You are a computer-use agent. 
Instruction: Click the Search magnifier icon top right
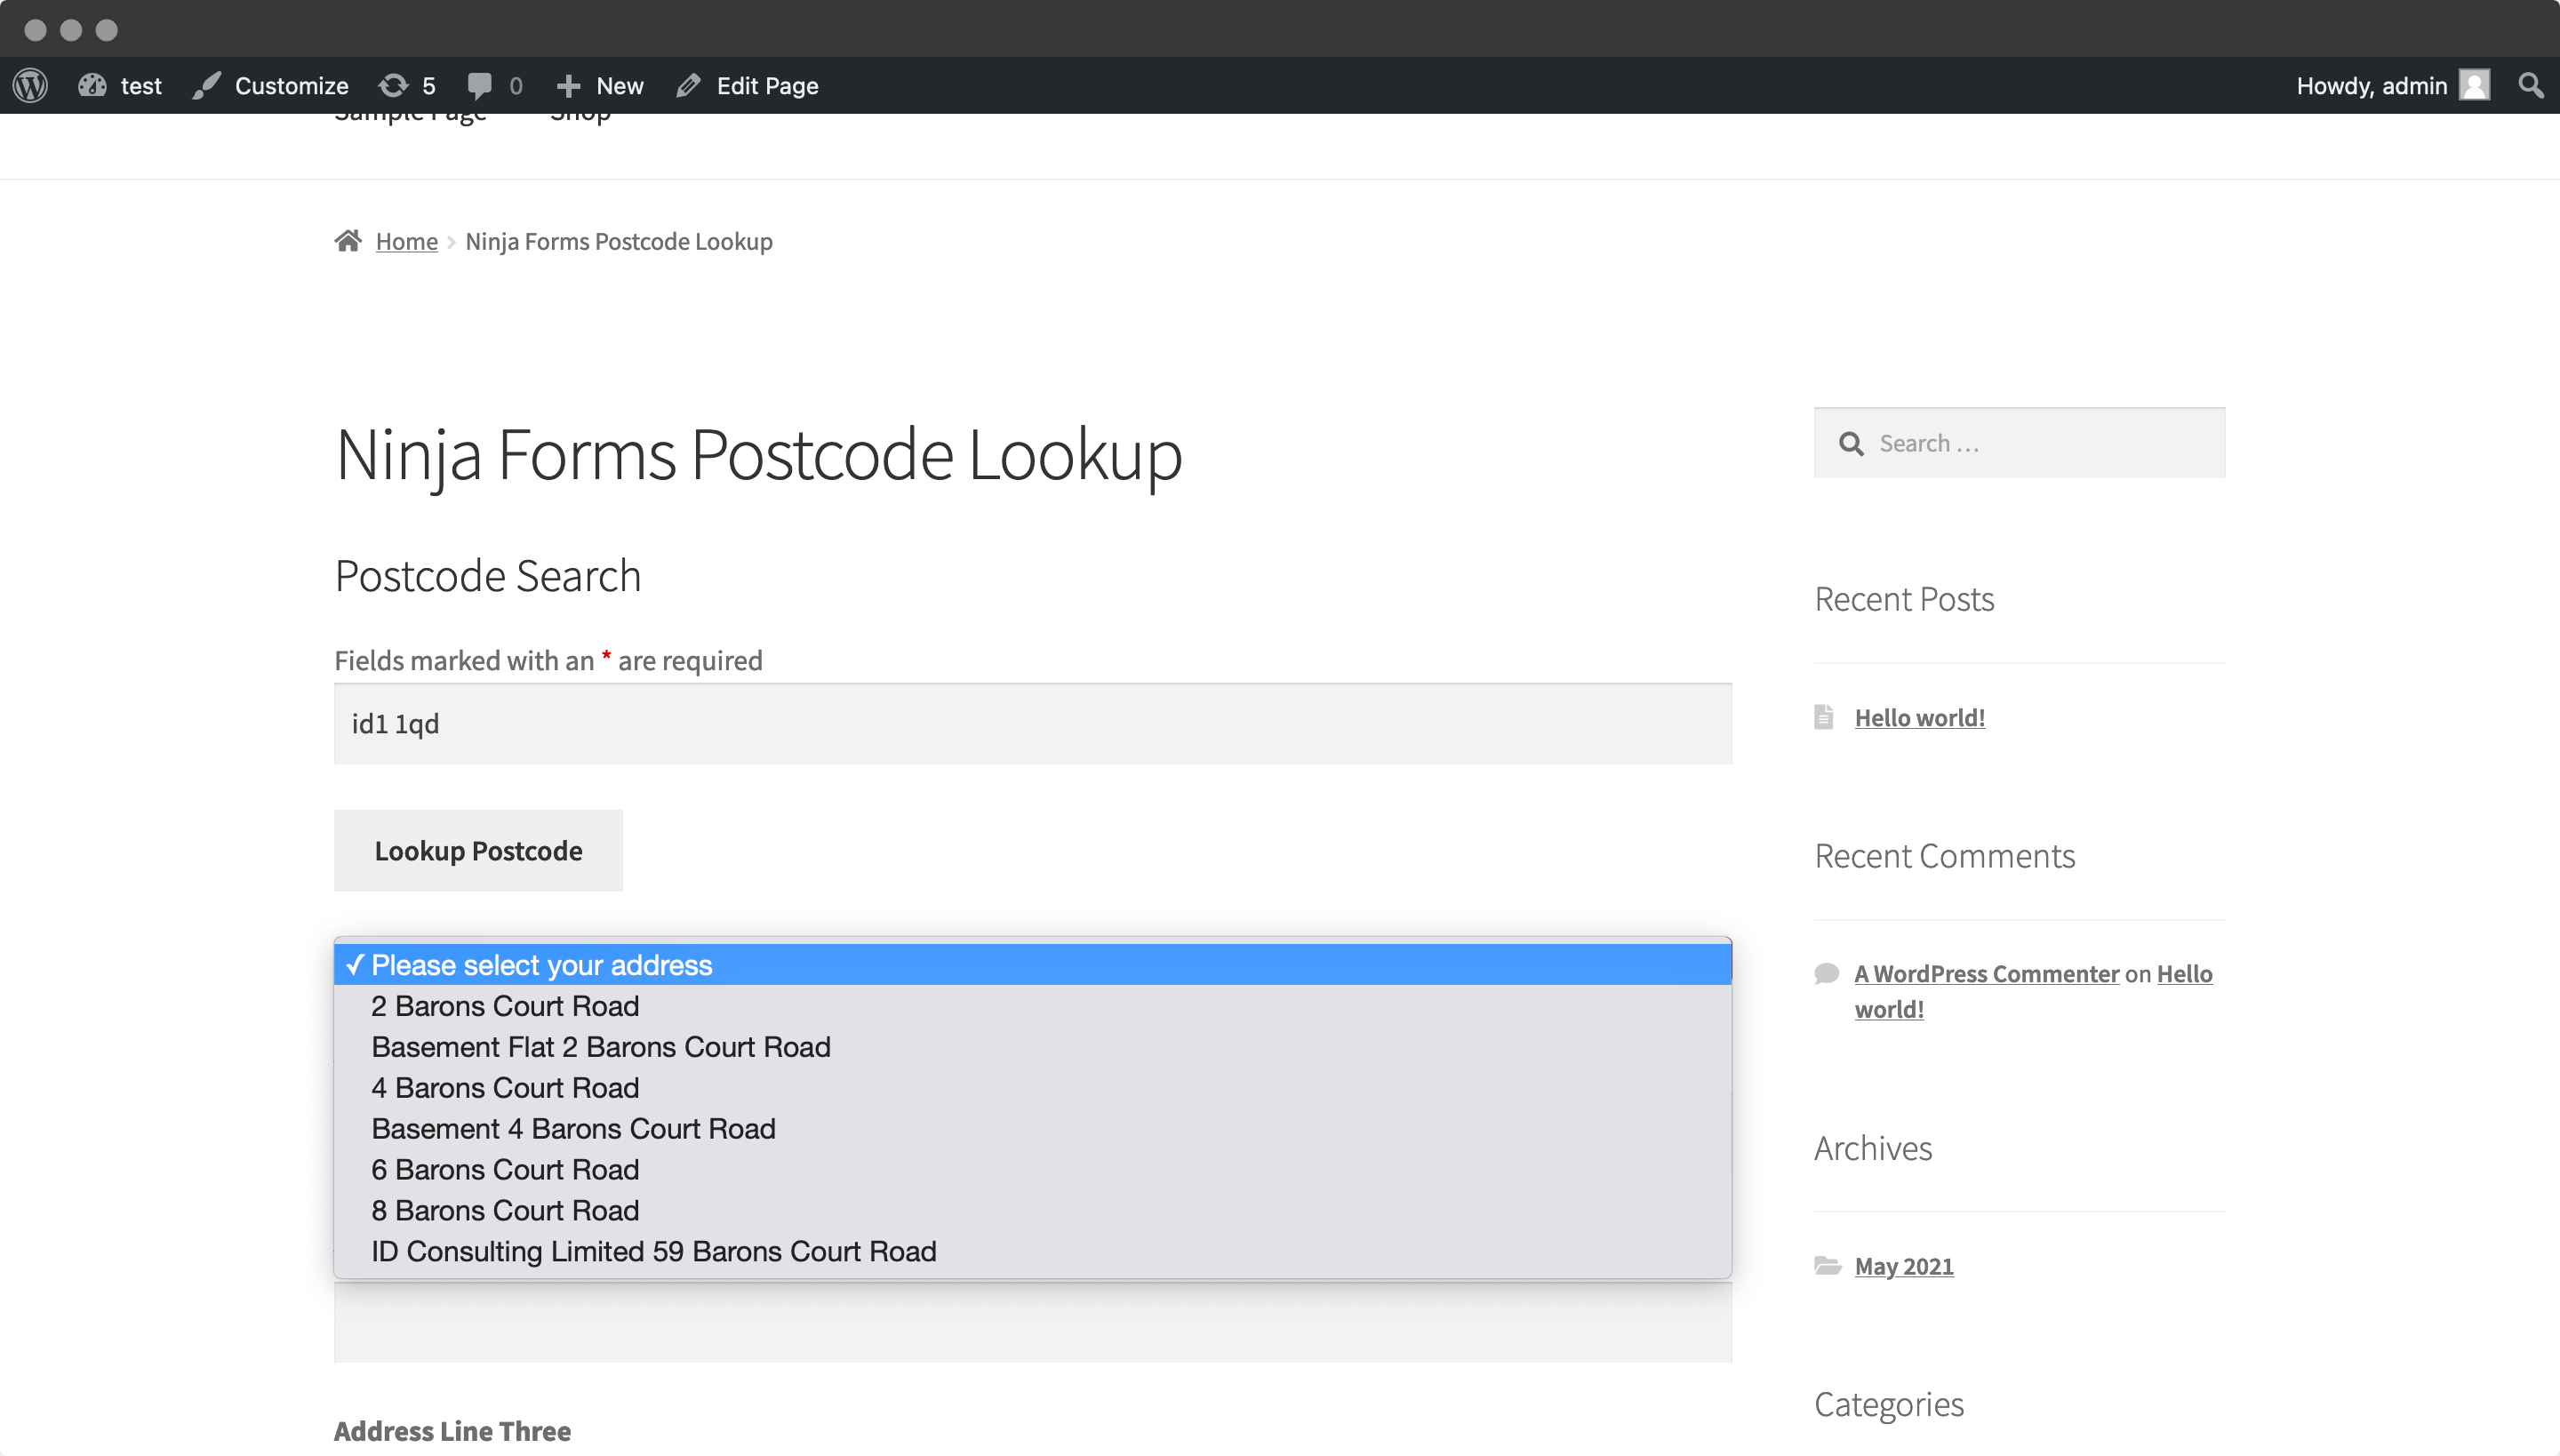click(2532, 84)
